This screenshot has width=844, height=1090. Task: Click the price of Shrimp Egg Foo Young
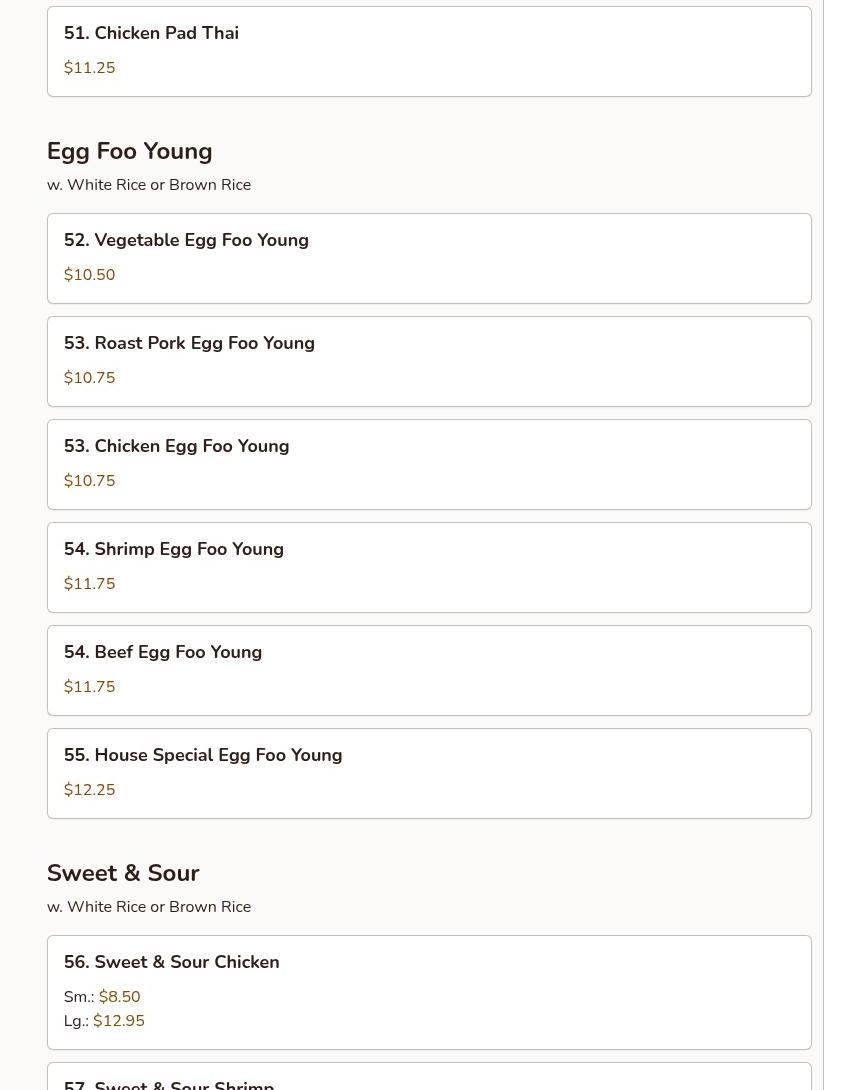click(89, 584)
